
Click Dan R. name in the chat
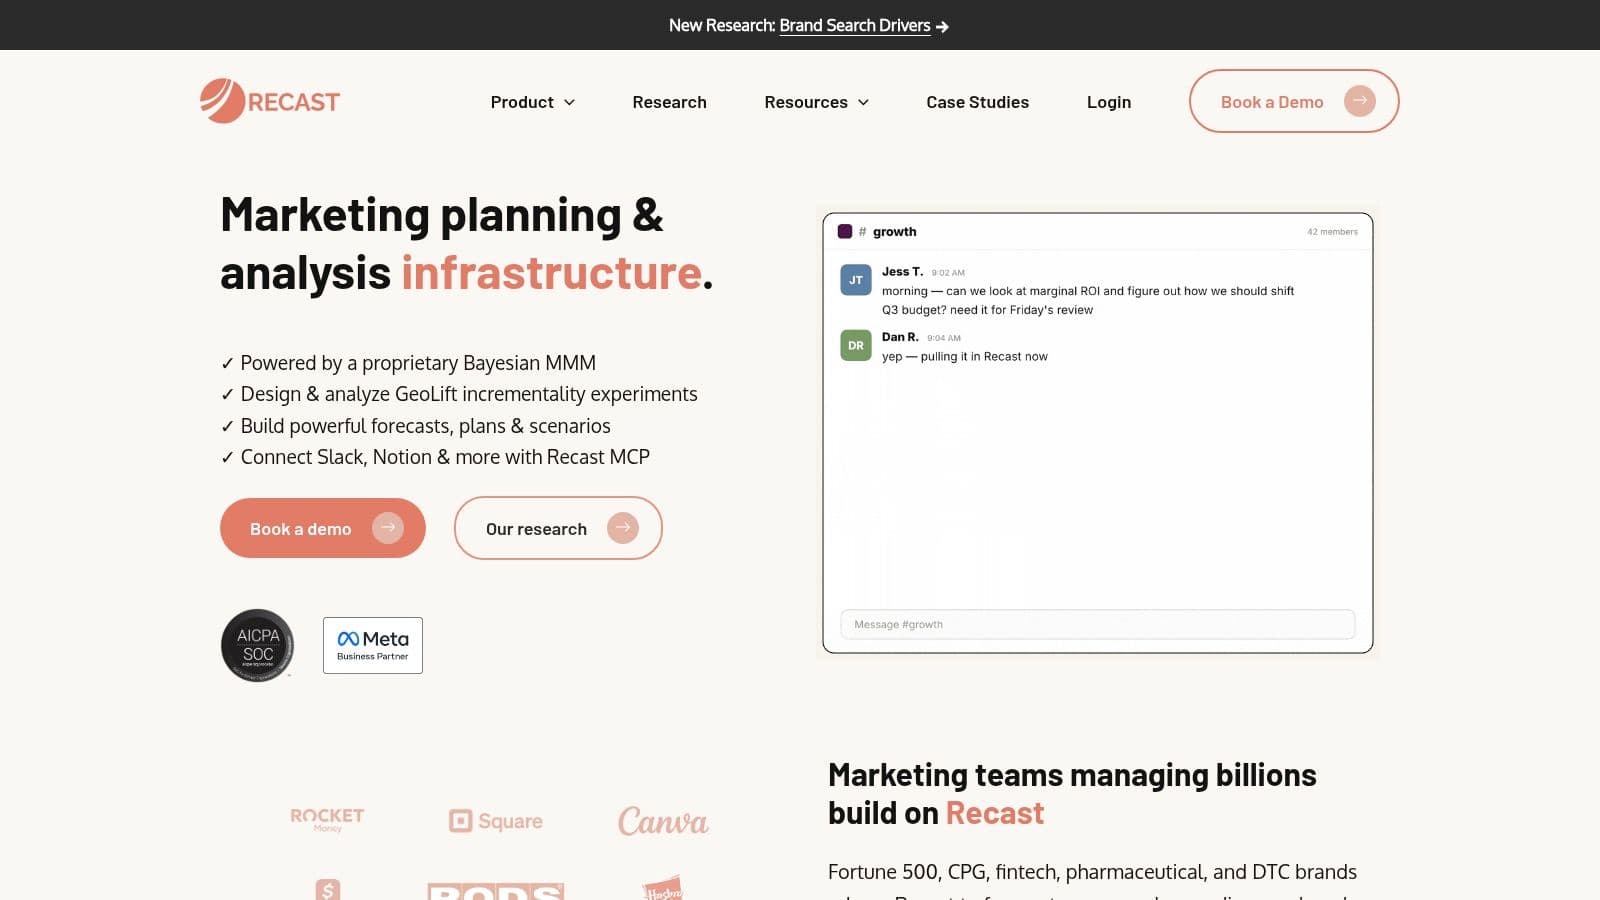pos(900,337)
